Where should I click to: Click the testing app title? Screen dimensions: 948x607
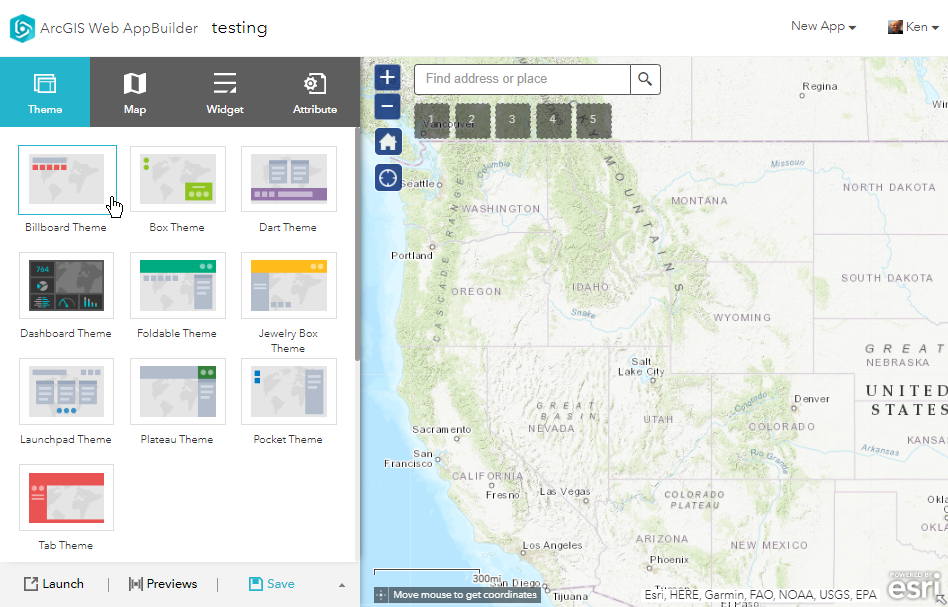point(239,28)
